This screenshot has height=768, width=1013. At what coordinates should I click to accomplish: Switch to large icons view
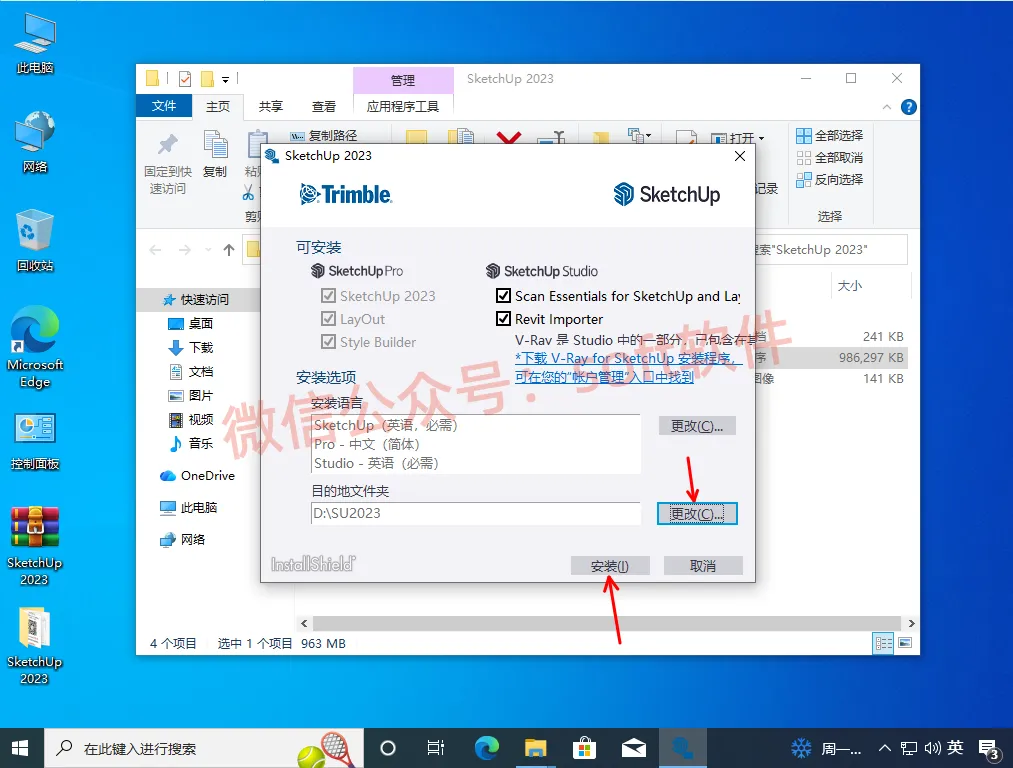click(x=905, y=643)
